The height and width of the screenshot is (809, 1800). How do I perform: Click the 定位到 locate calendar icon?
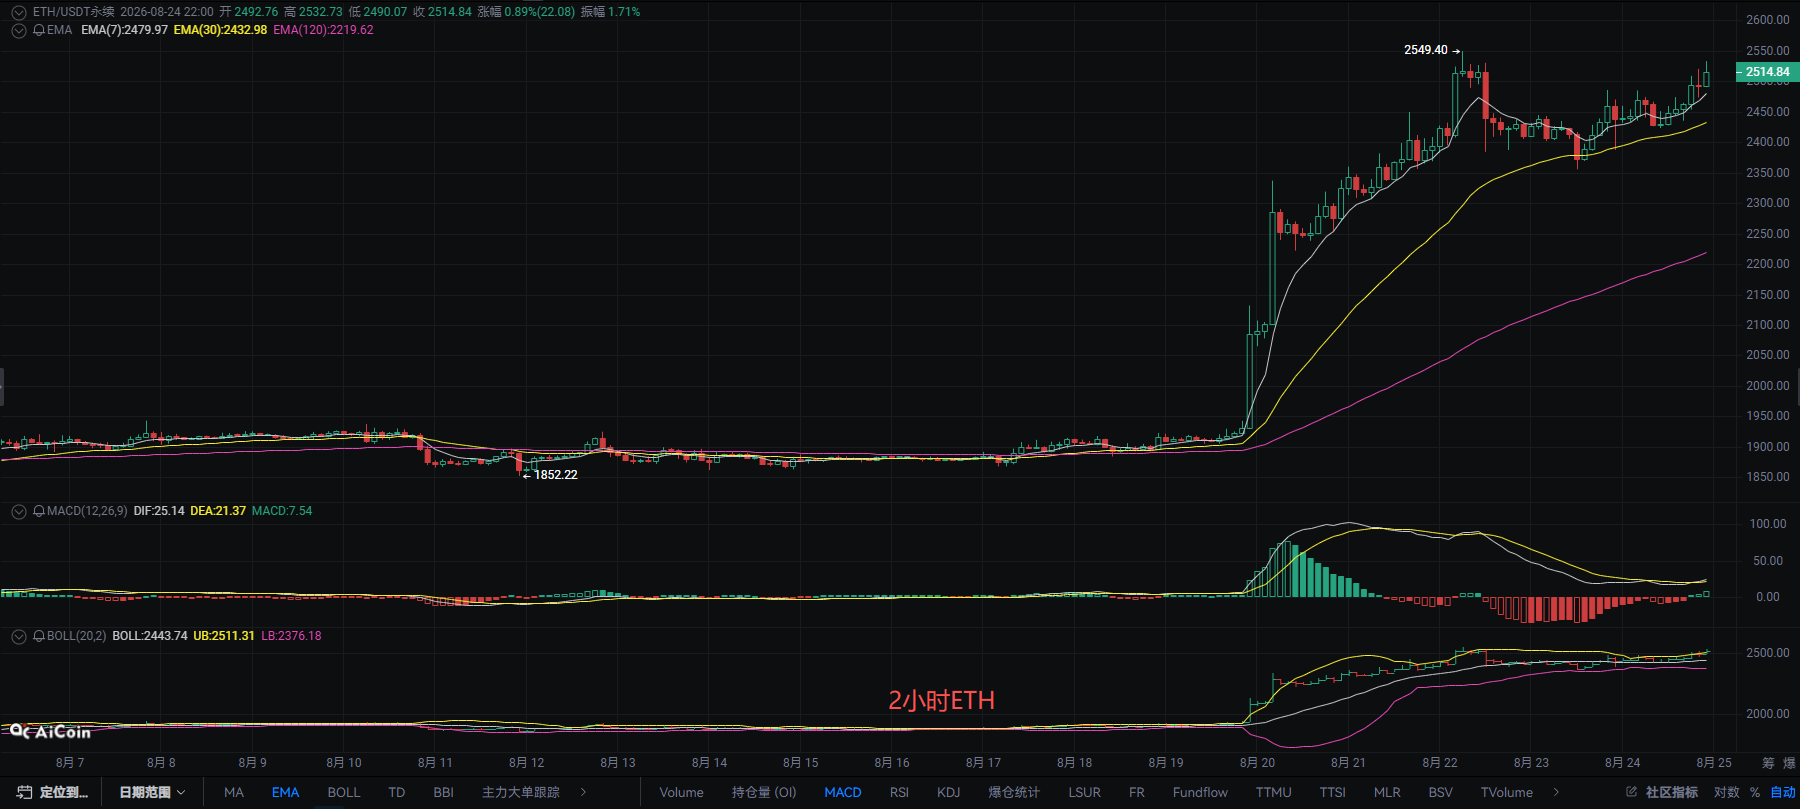pyautogui.click(x=24, y=792)
